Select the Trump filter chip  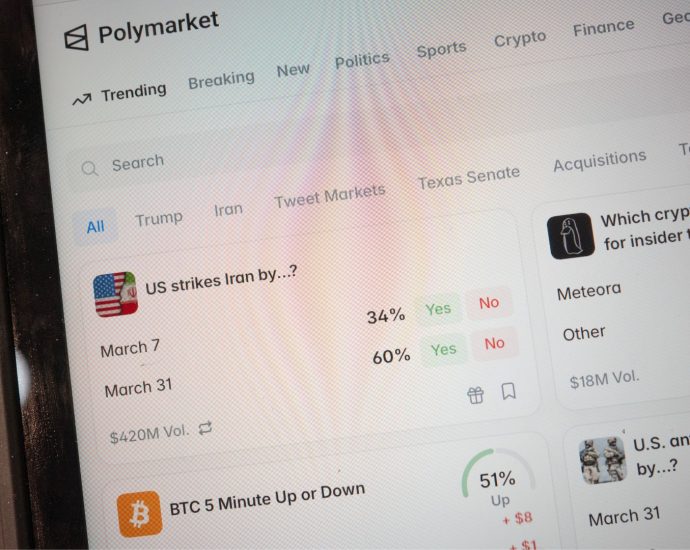pos(159,219)
